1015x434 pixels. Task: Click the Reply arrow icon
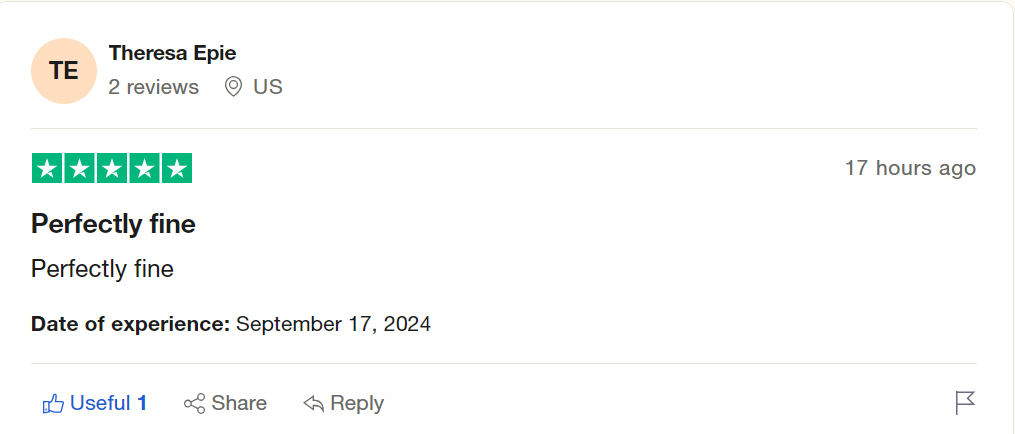(313, 404)
